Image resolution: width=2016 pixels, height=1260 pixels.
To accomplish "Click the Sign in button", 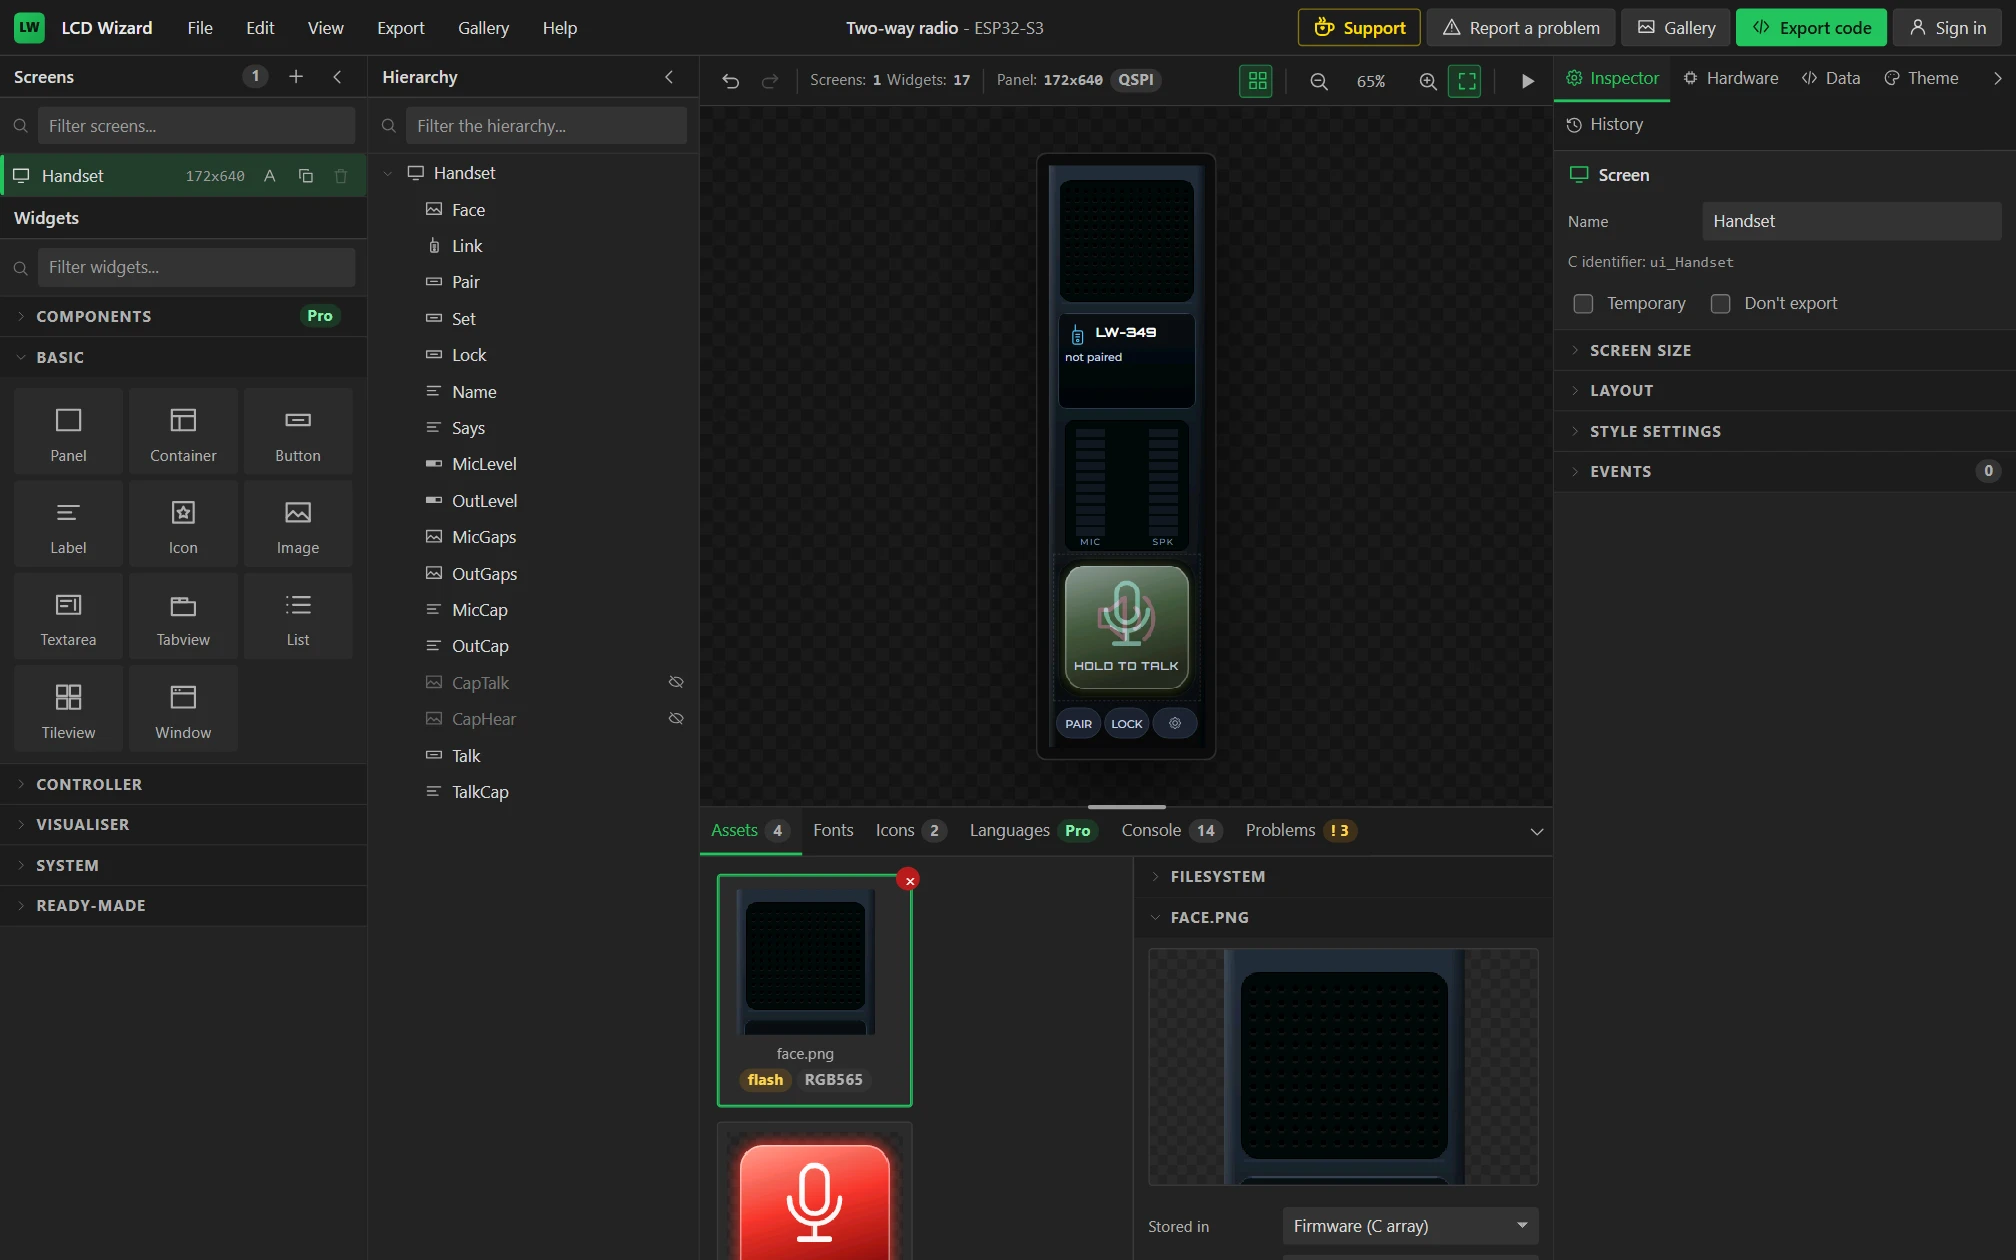I will (1947, 28).
